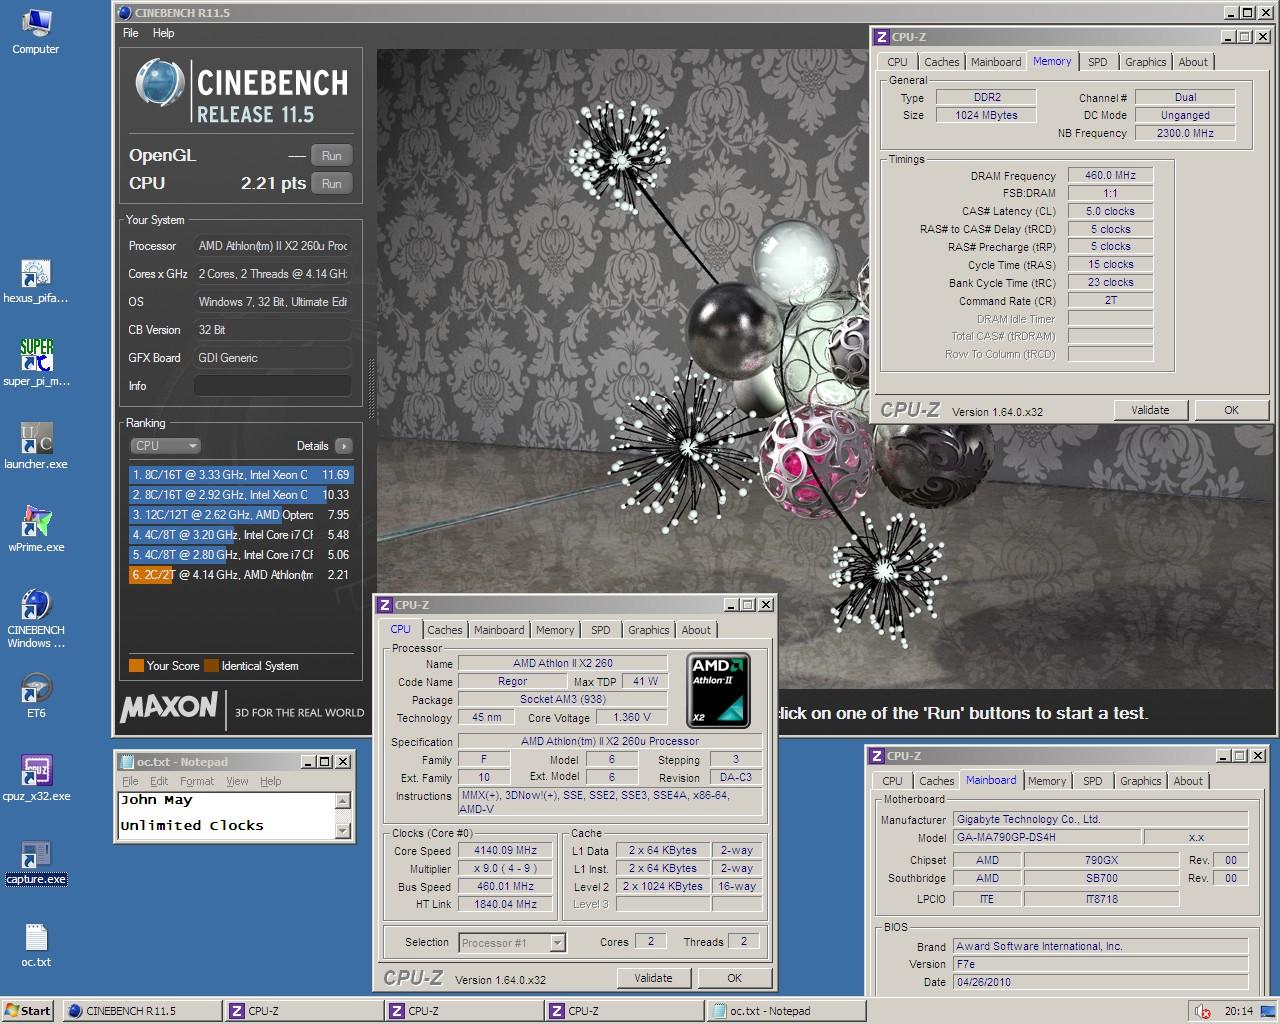Image resolution: width=1280 pixels, height=1024 pixels.
Task: Click Validate in CPU-Z CPU window
Action: (653, 978)
